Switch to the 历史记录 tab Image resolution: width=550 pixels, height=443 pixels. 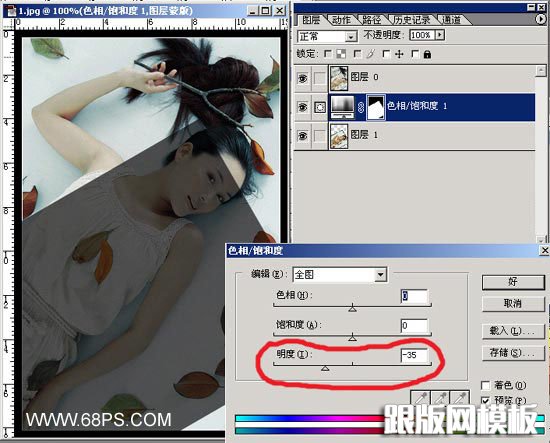click(412, 20)
